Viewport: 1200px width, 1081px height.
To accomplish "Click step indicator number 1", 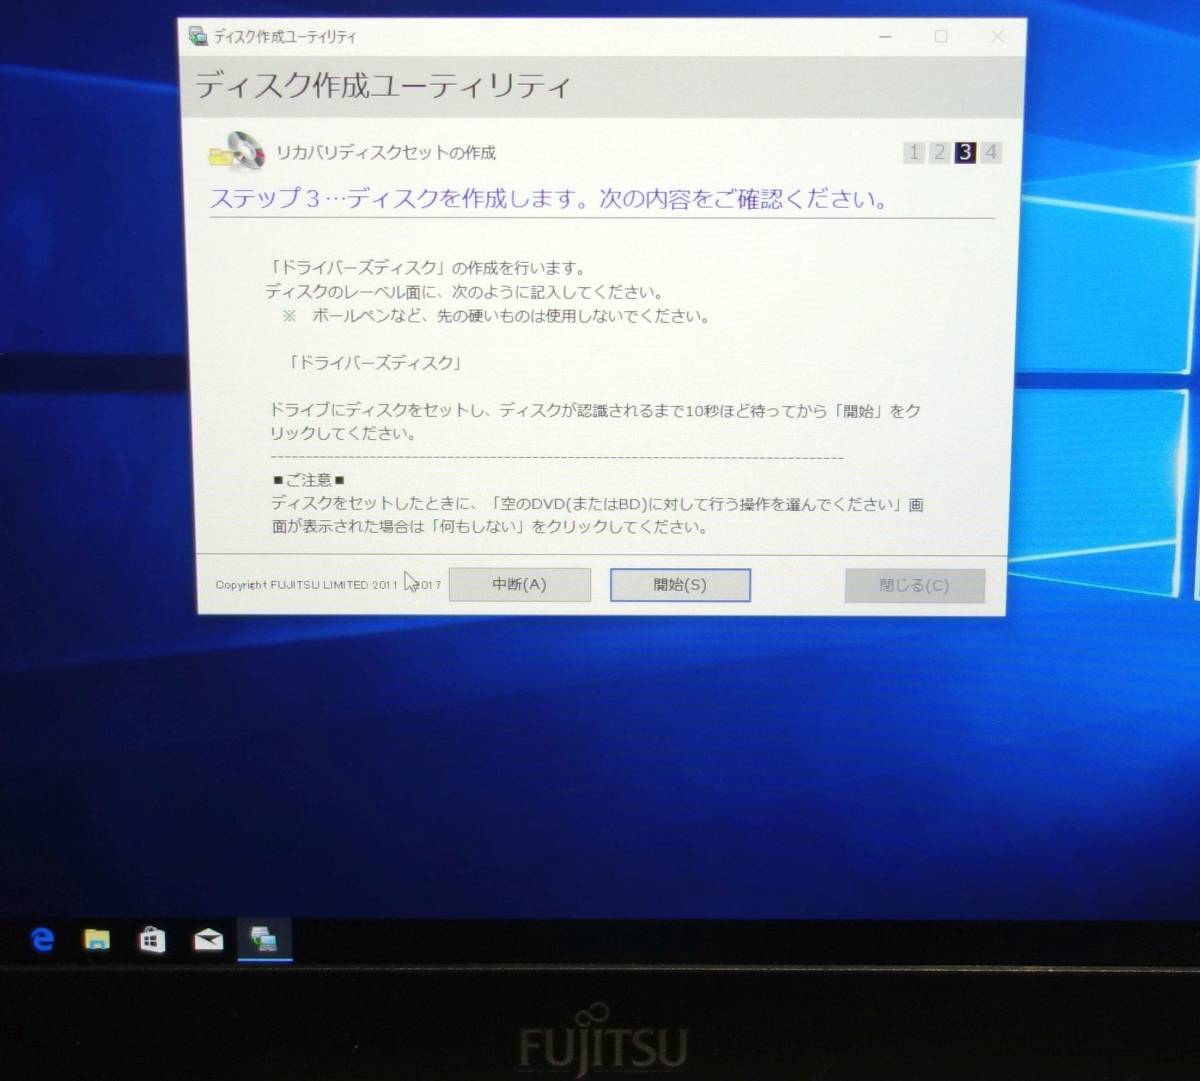I will pyautogui.click(x=913, y=152).
